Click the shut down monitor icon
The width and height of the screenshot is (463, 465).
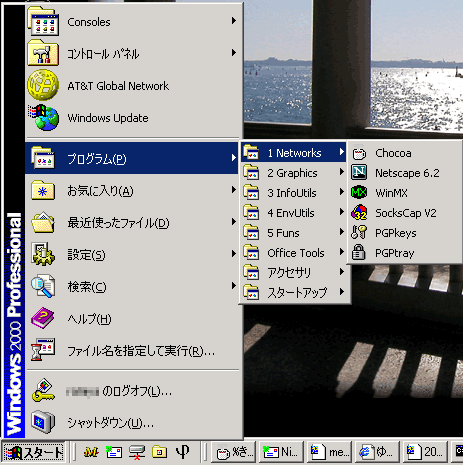pyautogui.click(x=43, y=422)
